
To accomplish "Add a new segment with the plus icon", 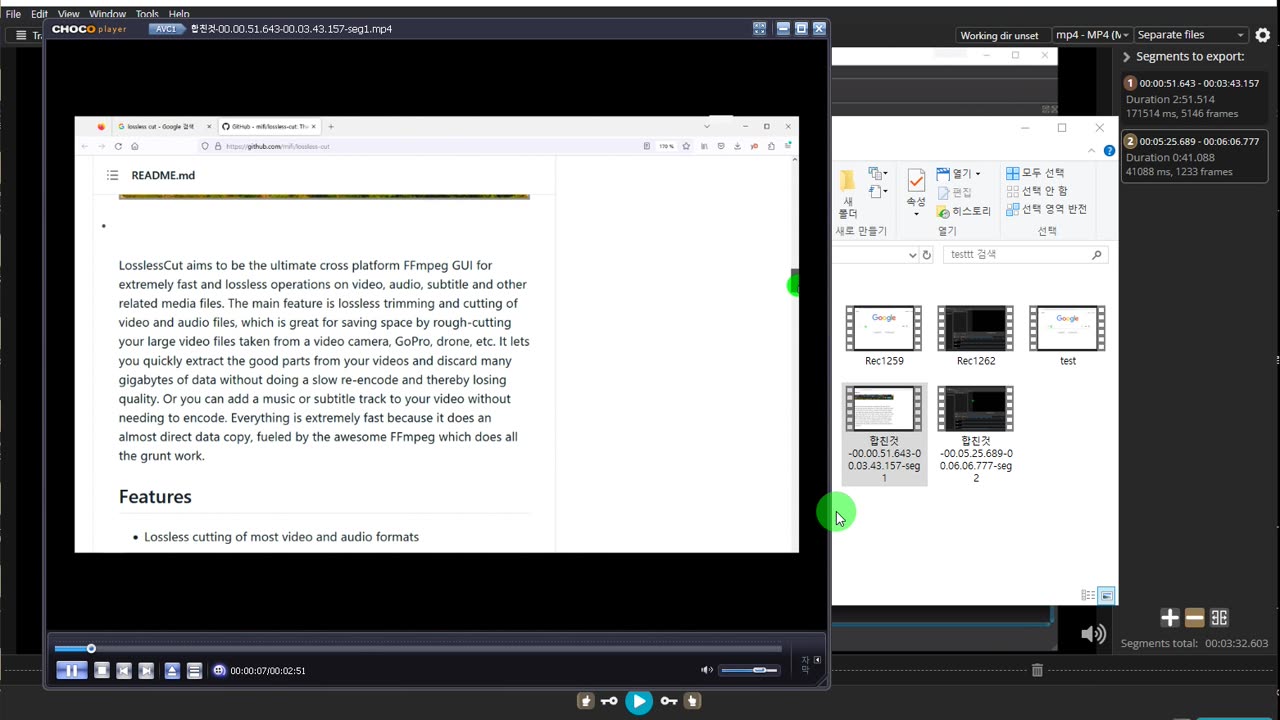I will (1169, 618).
